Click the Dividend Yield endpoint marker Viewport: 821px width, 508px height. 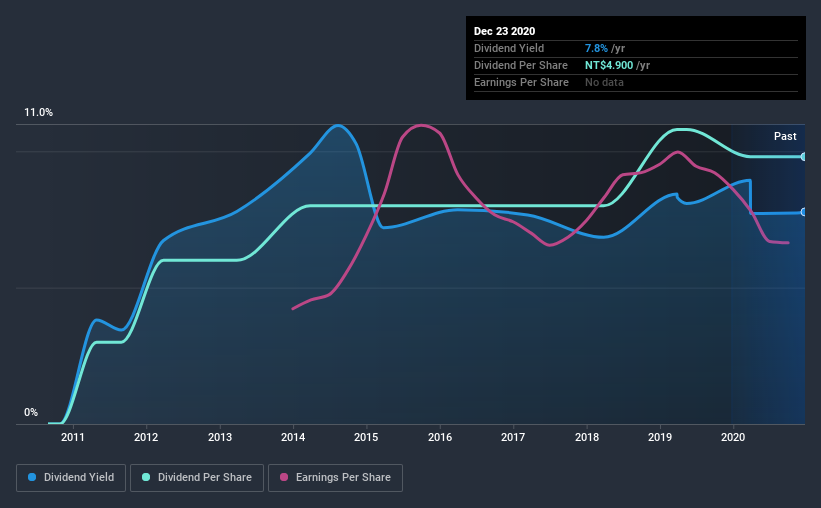803,212
